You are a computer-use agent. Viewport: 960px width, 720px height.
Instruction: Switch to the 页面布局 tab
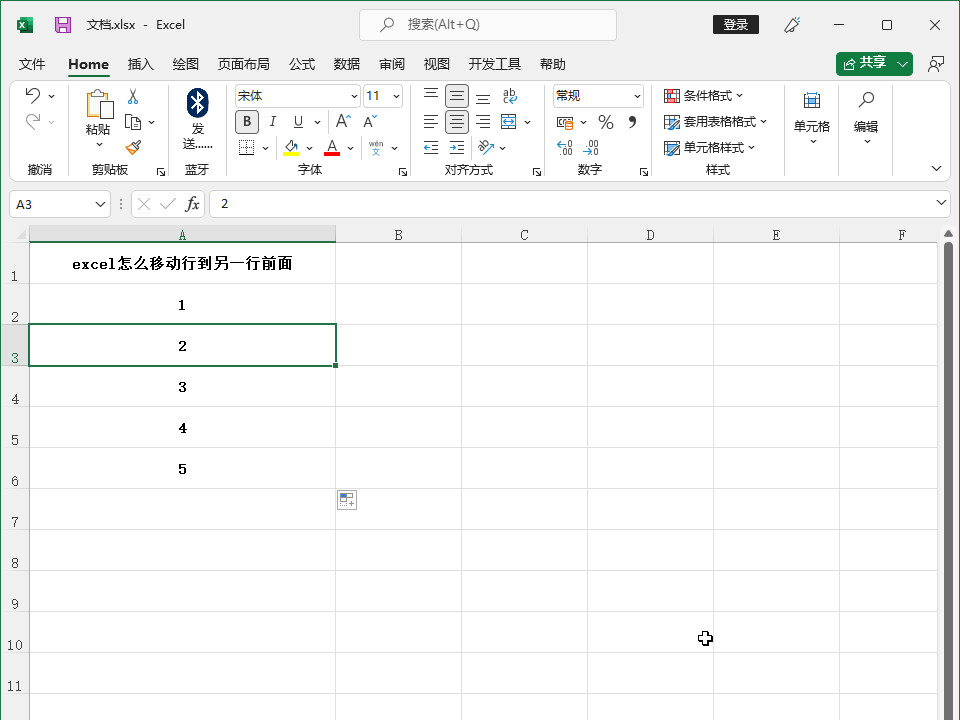click(x=243, y=64)
